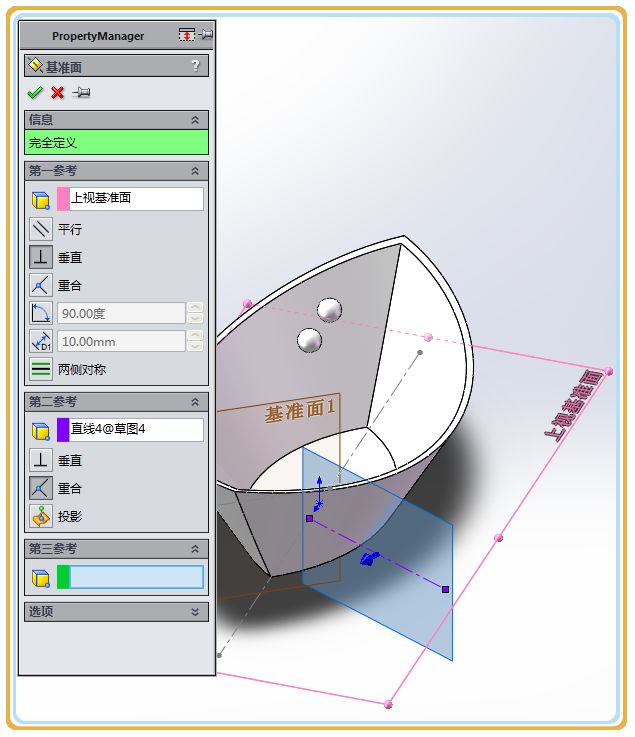Select 平行 constraint in first reference
This screenshot has height=737, width=635.
41,229
